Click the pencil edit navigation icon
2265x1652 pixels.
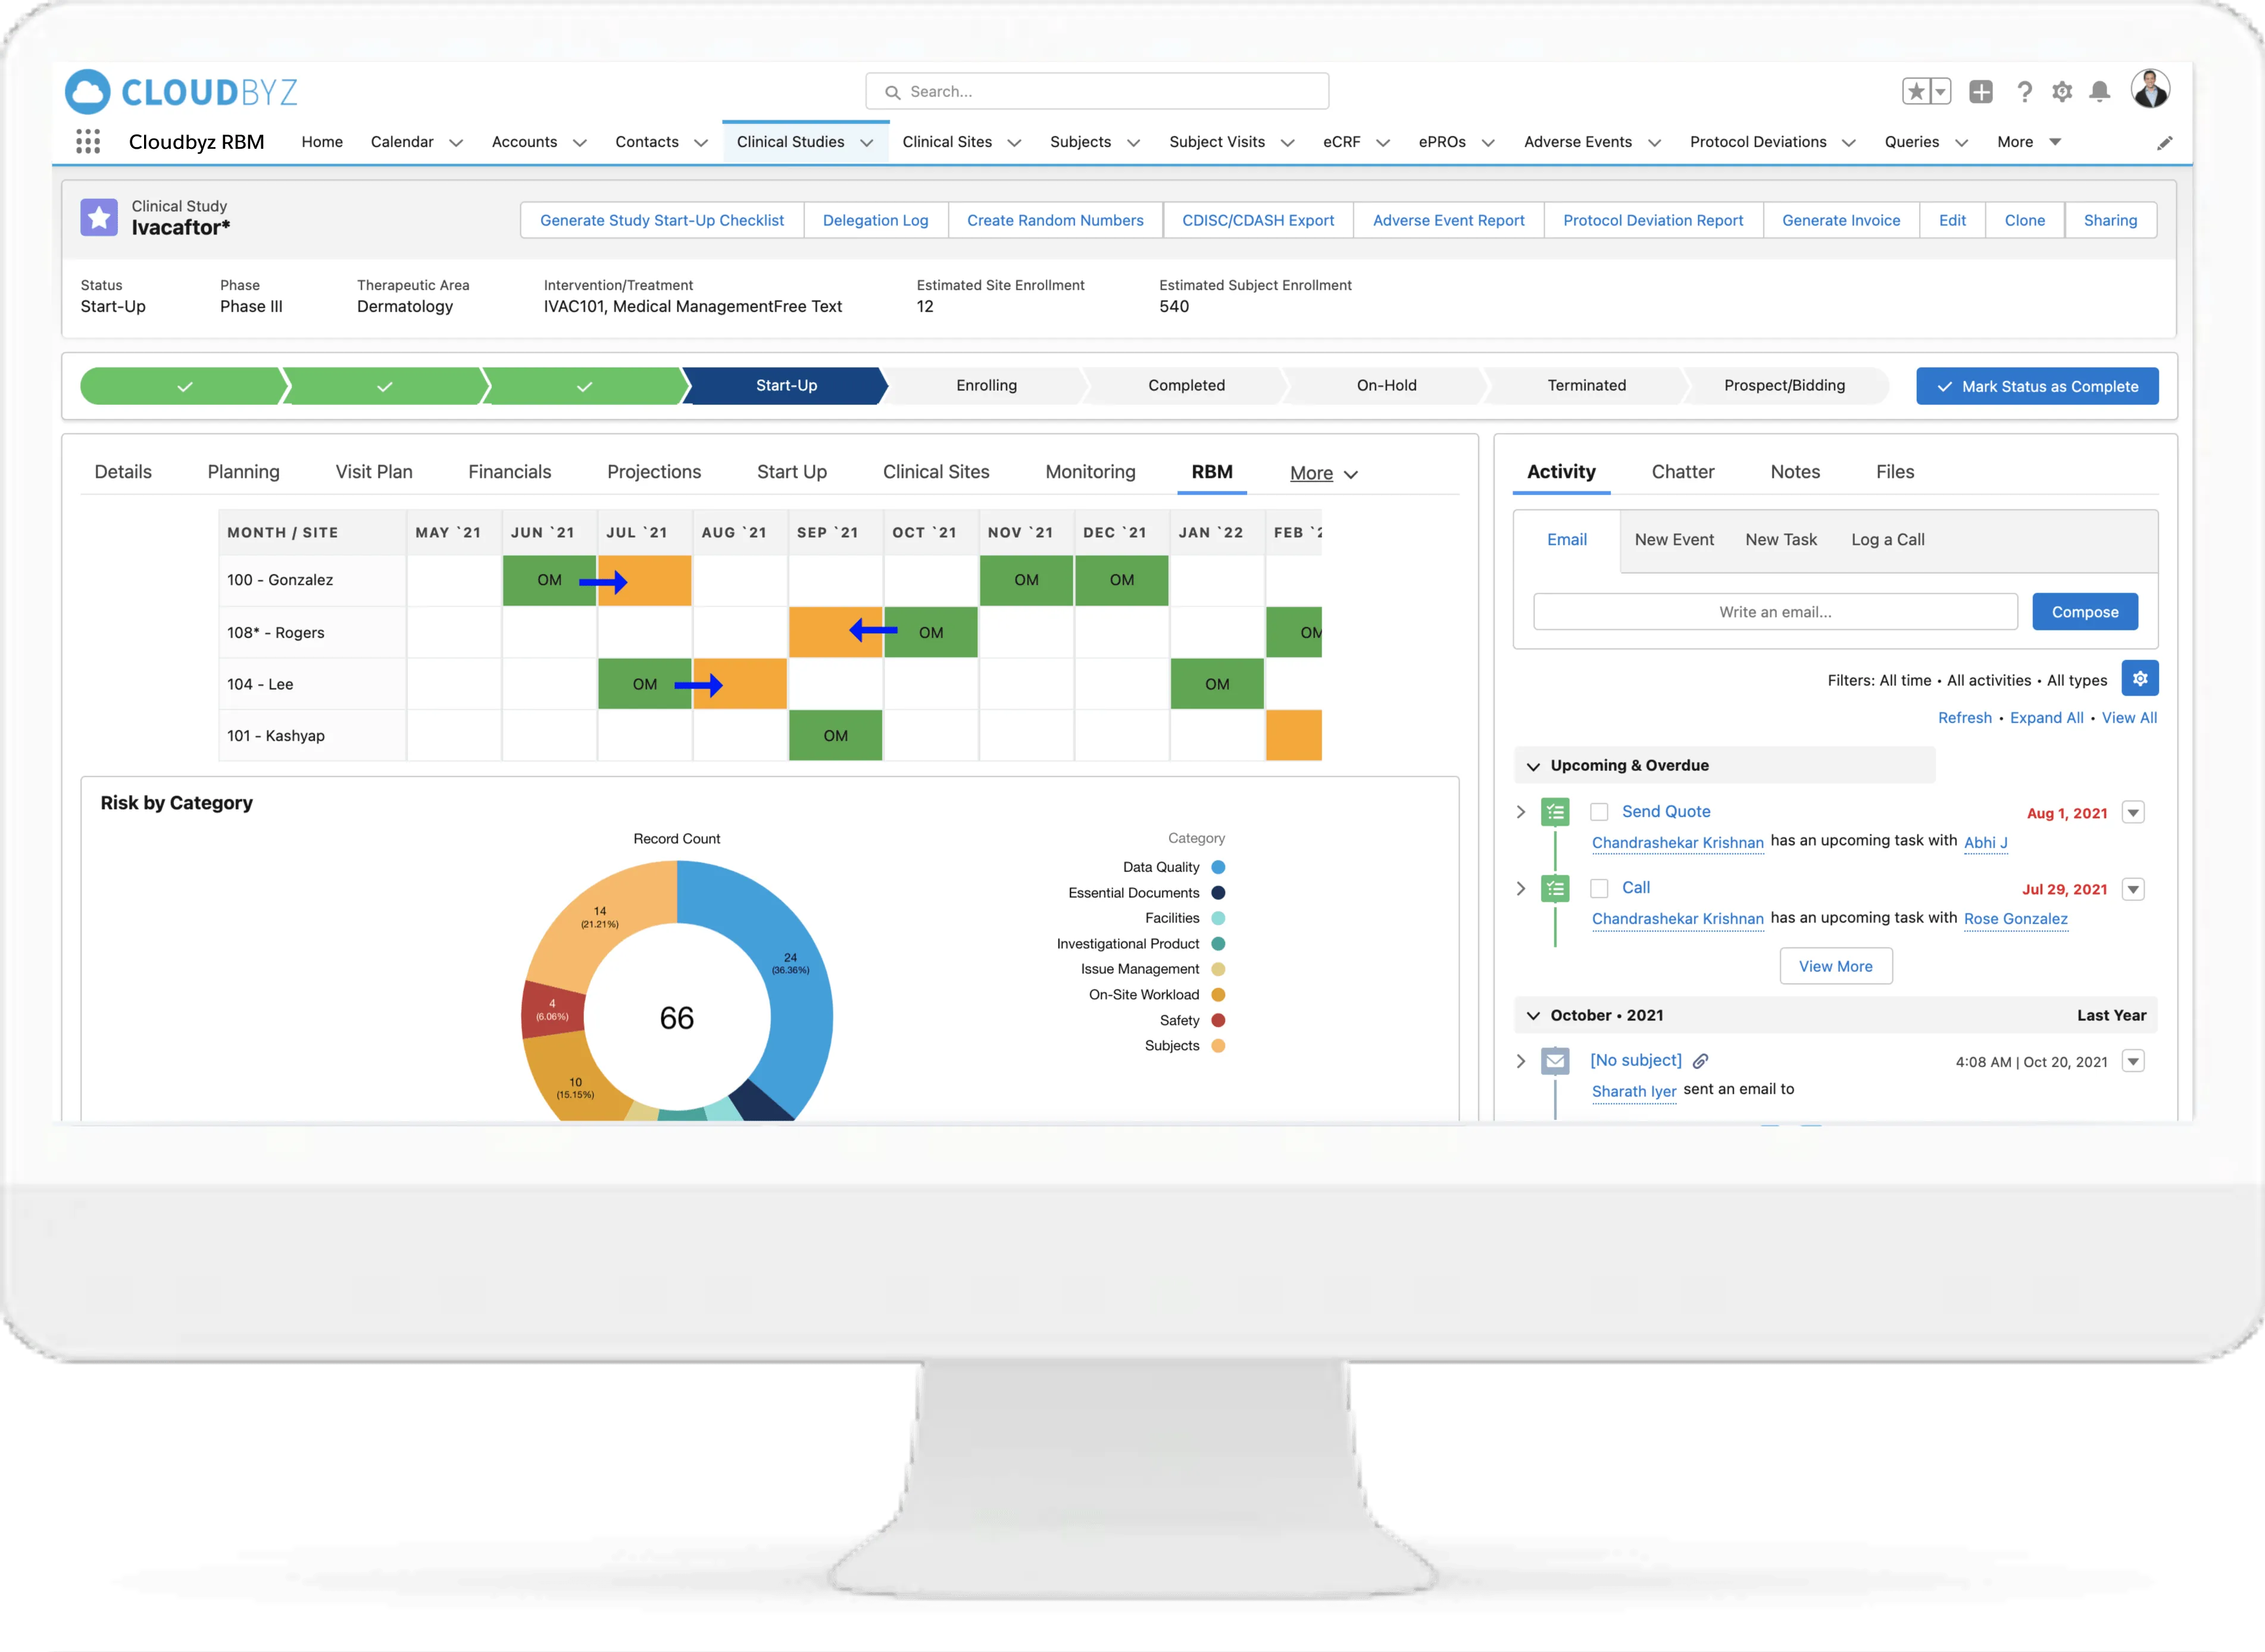point(2164,143)
